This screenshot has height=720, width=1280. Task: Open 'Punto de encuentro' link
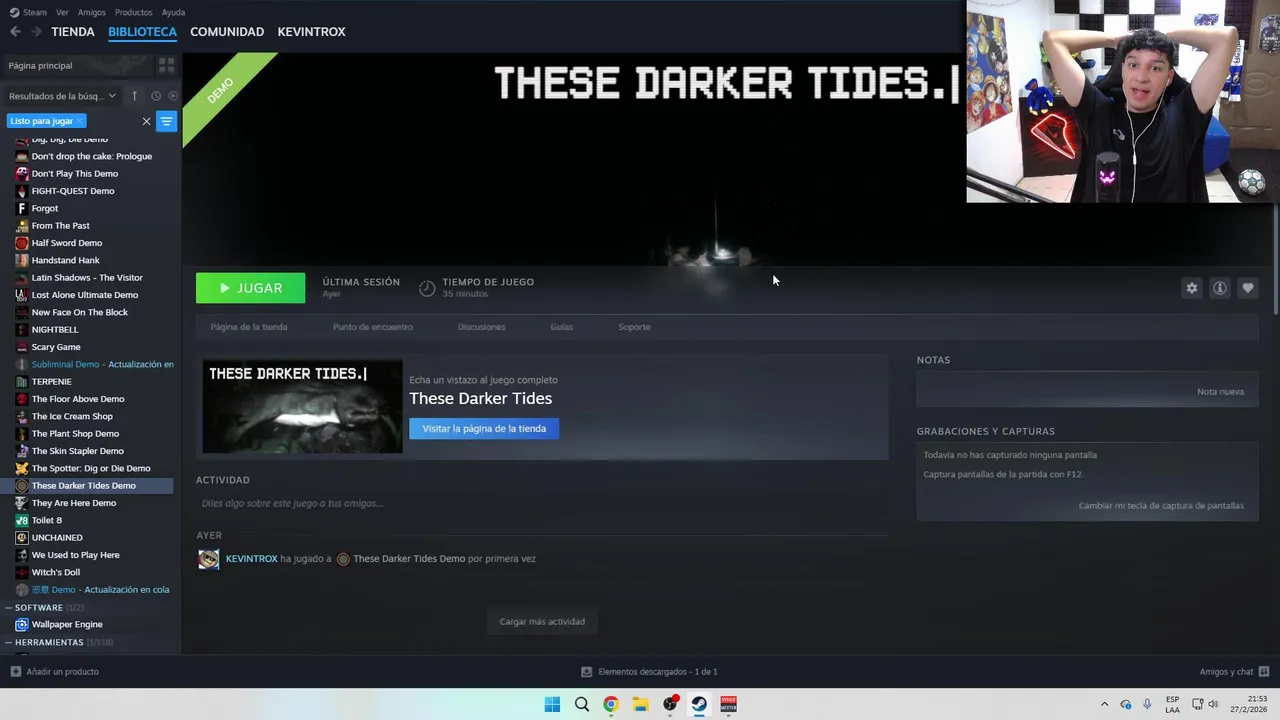(x=373, y=327)
